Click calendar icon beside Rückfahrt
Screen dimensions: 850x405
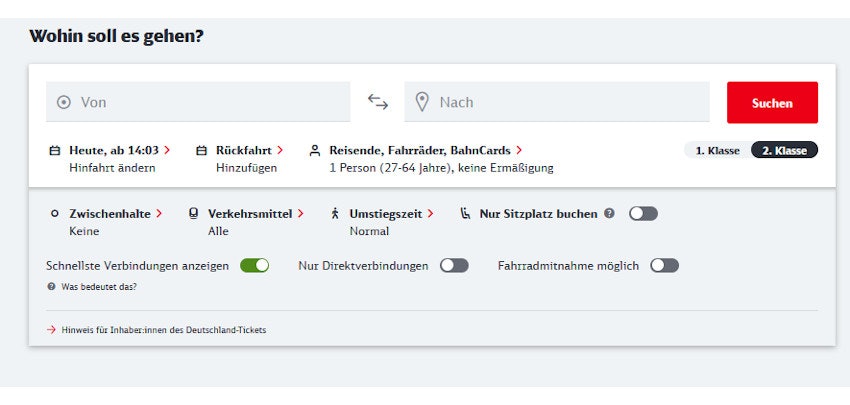(x=201, y=151)
